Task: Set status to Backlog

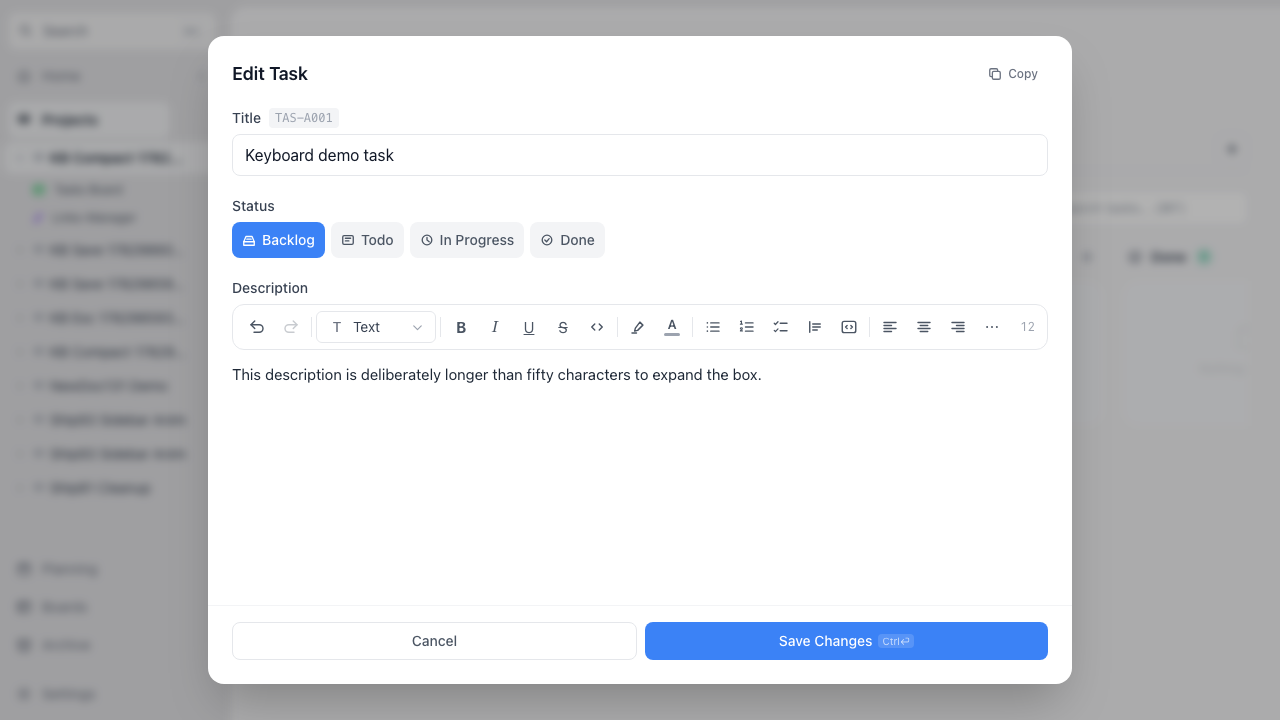Action: [278, 240]
